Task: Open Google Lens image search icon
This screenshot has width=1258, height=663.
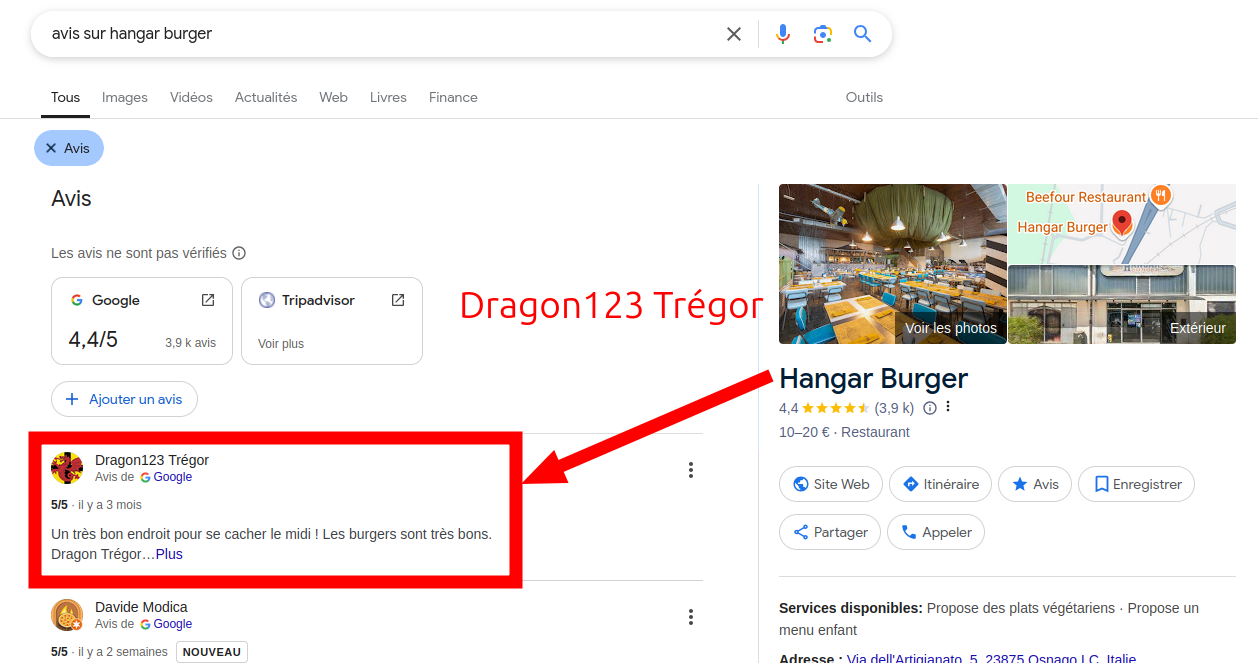Action: [x=823, y=34]
